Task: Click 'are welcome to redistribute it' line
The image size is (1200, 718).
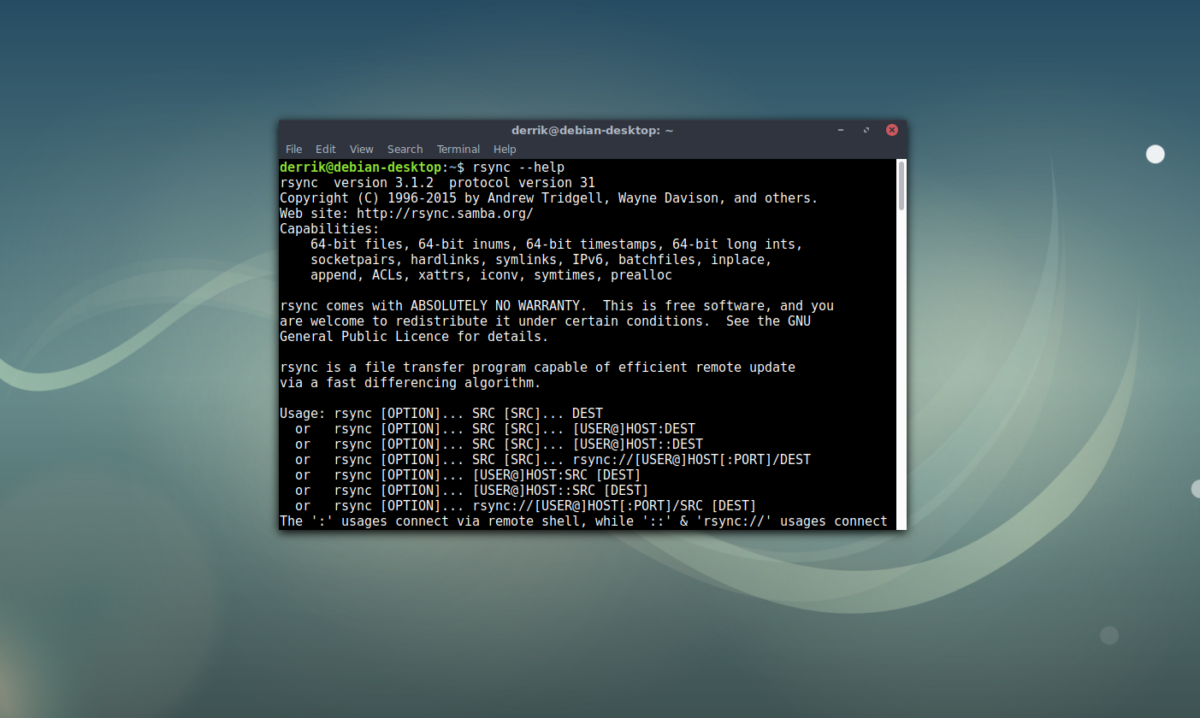Action: tap(545, 321)
